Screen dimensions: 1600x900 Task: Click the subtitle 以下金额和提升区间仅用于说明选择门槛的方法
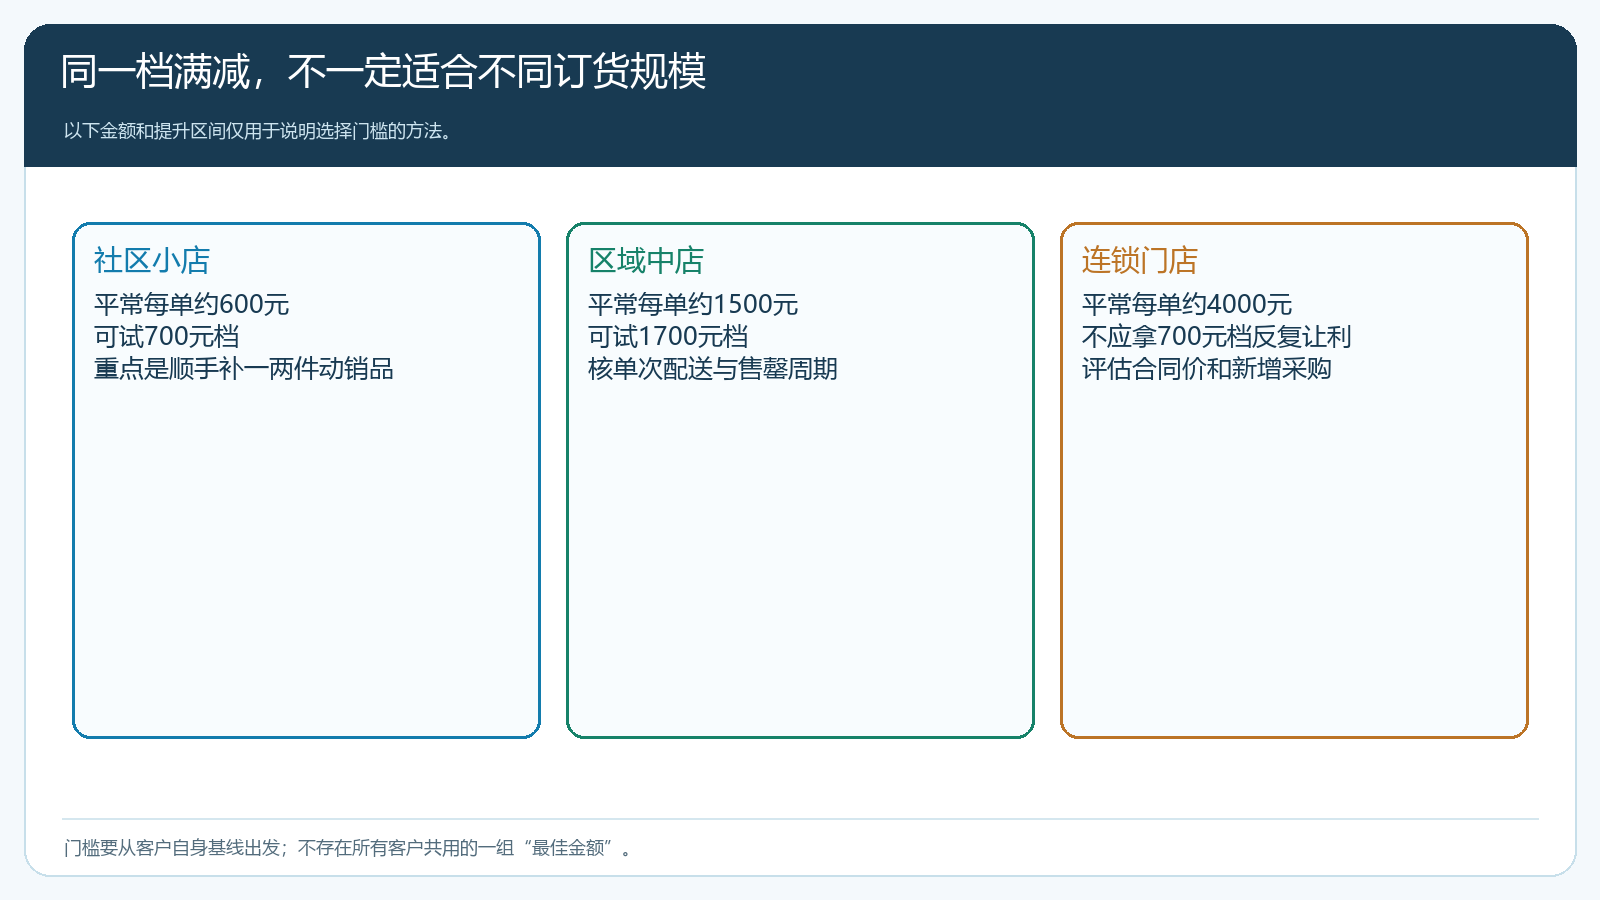click(x=257, y=131)
